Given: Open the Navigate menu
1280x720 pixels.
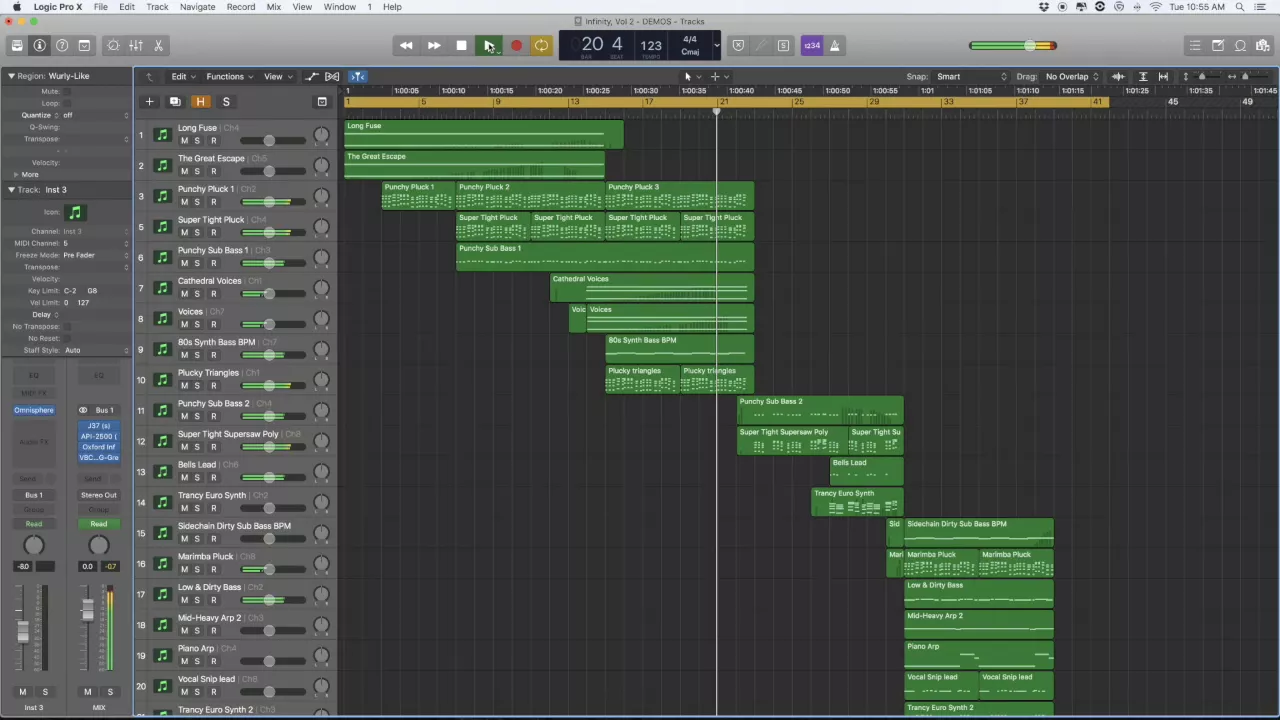Looking at the screenshot, I should coord(197,7).
